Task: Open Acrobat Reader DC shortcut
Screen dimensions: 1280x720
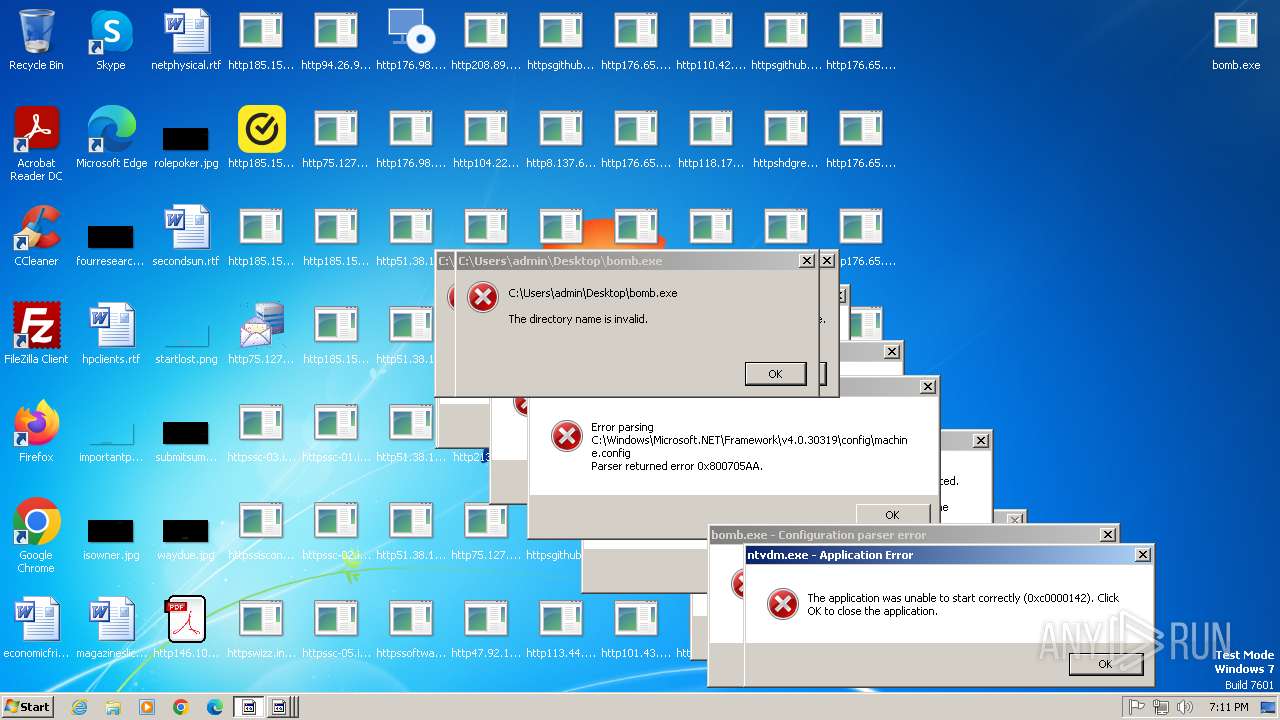Action: 36,144
